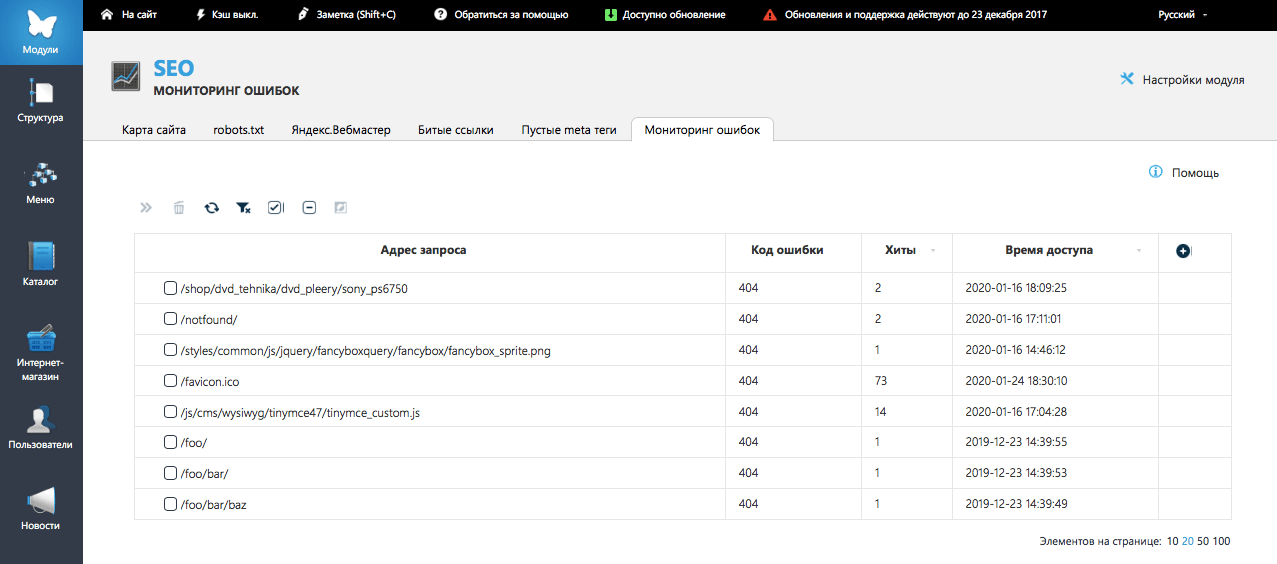Screen dimensions: 1277x564
Task: Check the /foo/ row checkbox
Action: coord(170,442)
